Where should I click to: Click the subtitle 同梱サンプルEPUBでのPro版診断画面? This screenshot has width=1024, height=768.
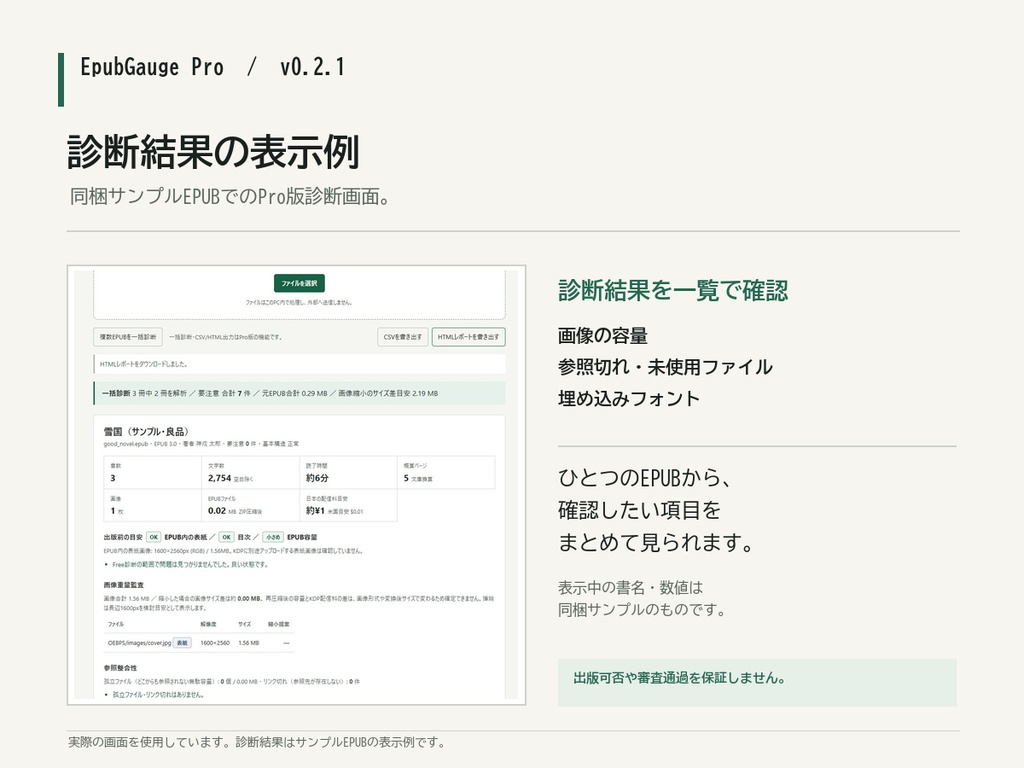tap(231, 196)
